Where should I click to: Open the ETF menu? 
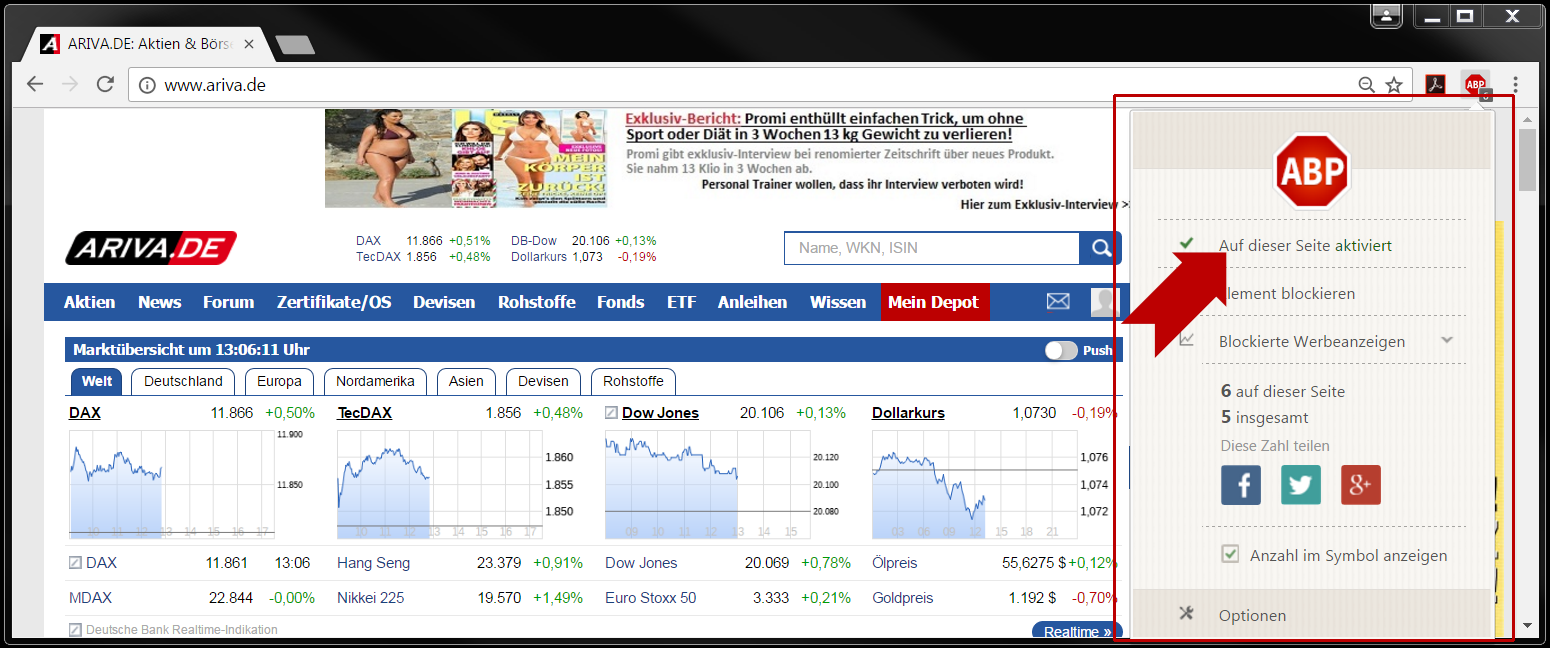682,302
